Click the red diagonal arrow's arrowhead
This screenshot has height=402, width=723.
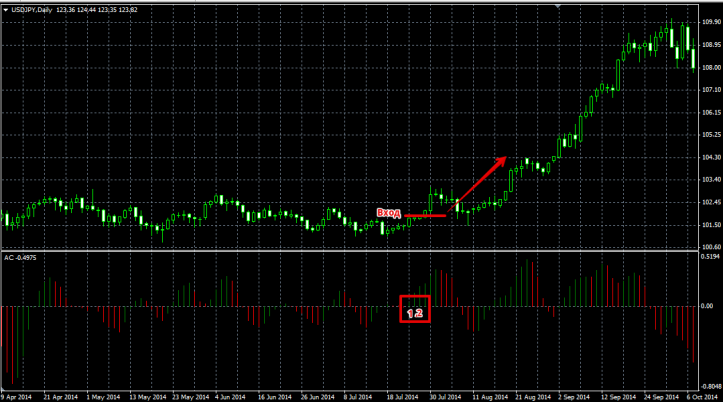503,160
